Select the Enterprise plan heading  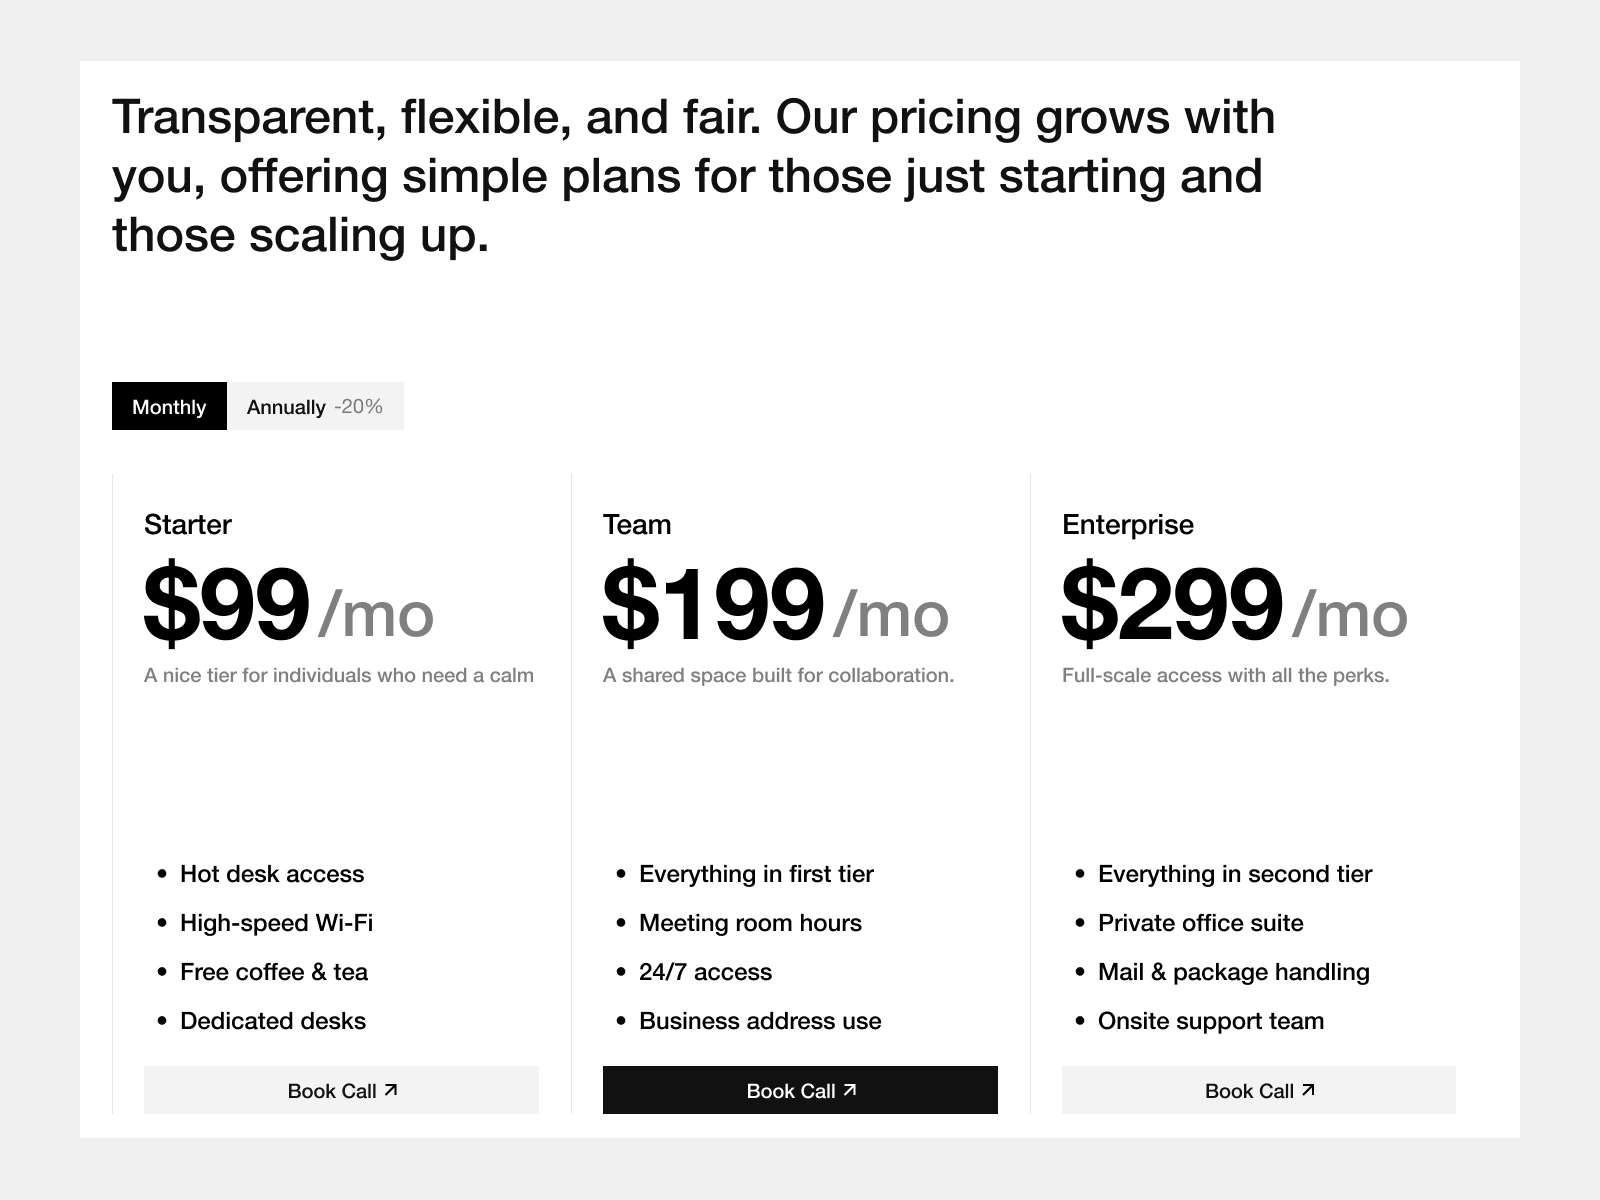(x=1127, y=524)
